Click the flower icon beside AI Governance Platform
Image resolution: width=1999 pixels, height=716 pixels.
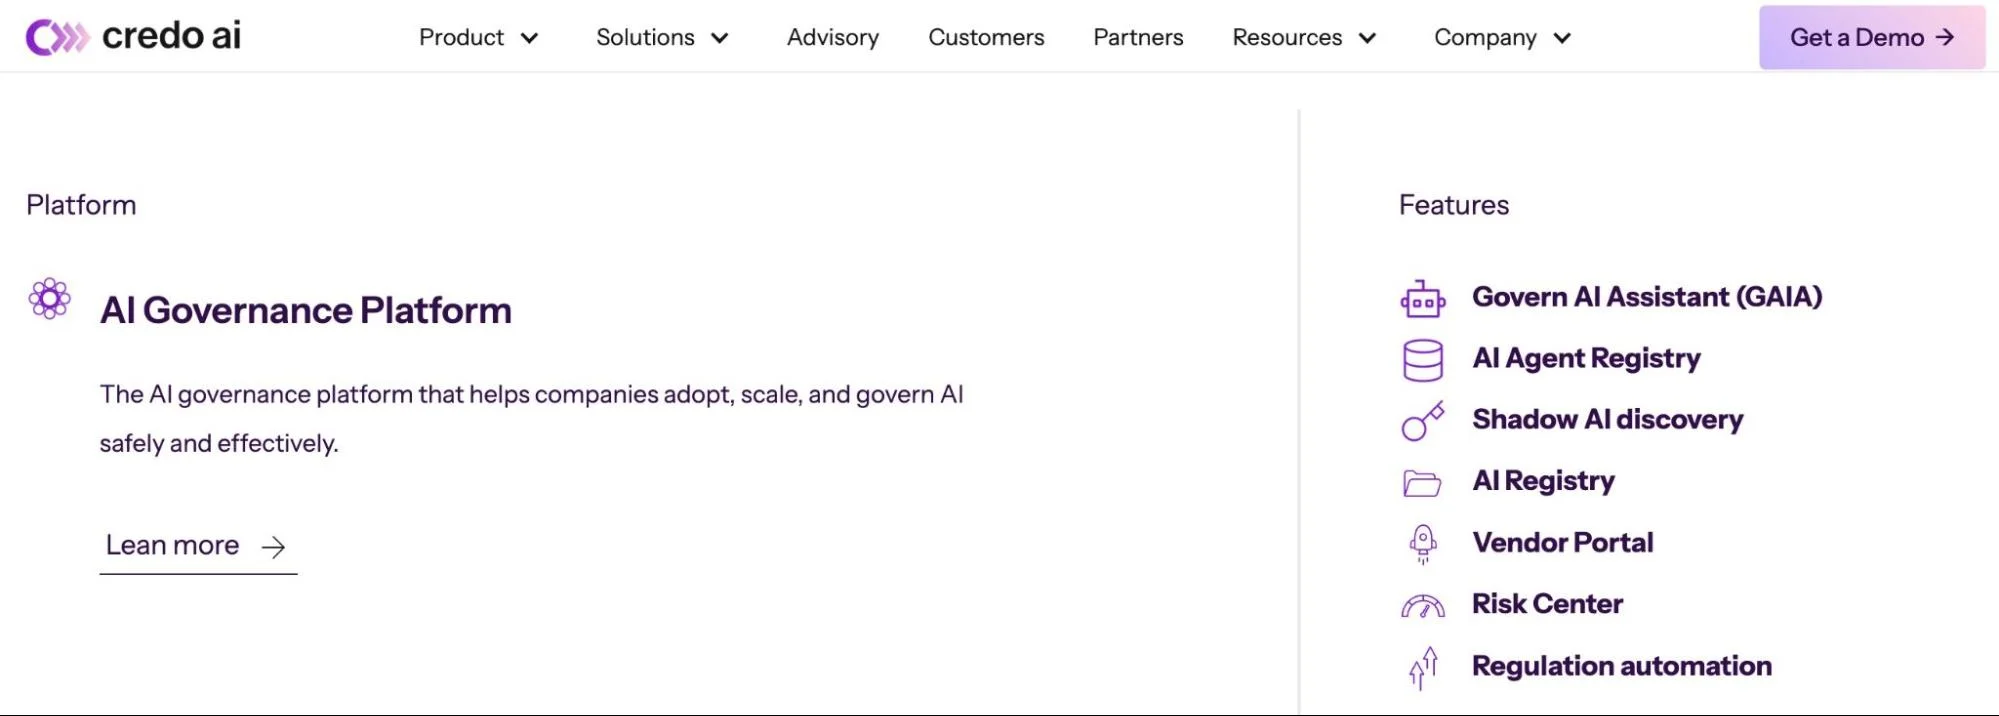[49, 298]
